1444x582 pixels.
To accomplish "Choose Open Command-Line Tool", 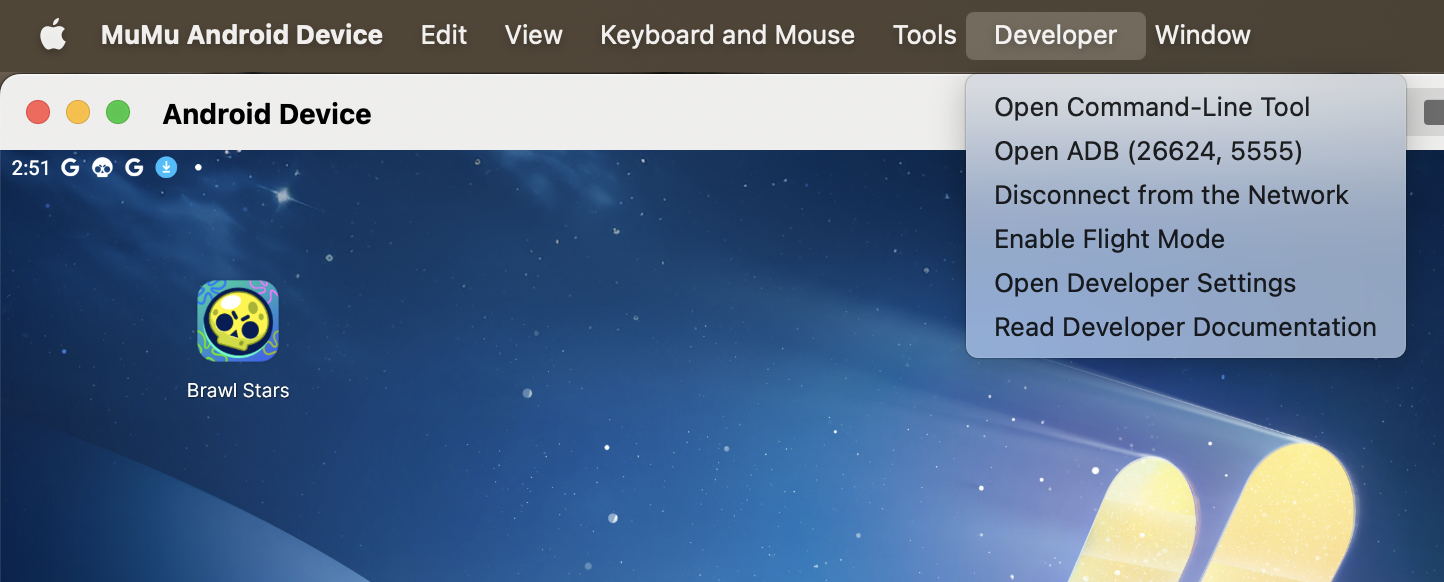I will (1152, 107).
